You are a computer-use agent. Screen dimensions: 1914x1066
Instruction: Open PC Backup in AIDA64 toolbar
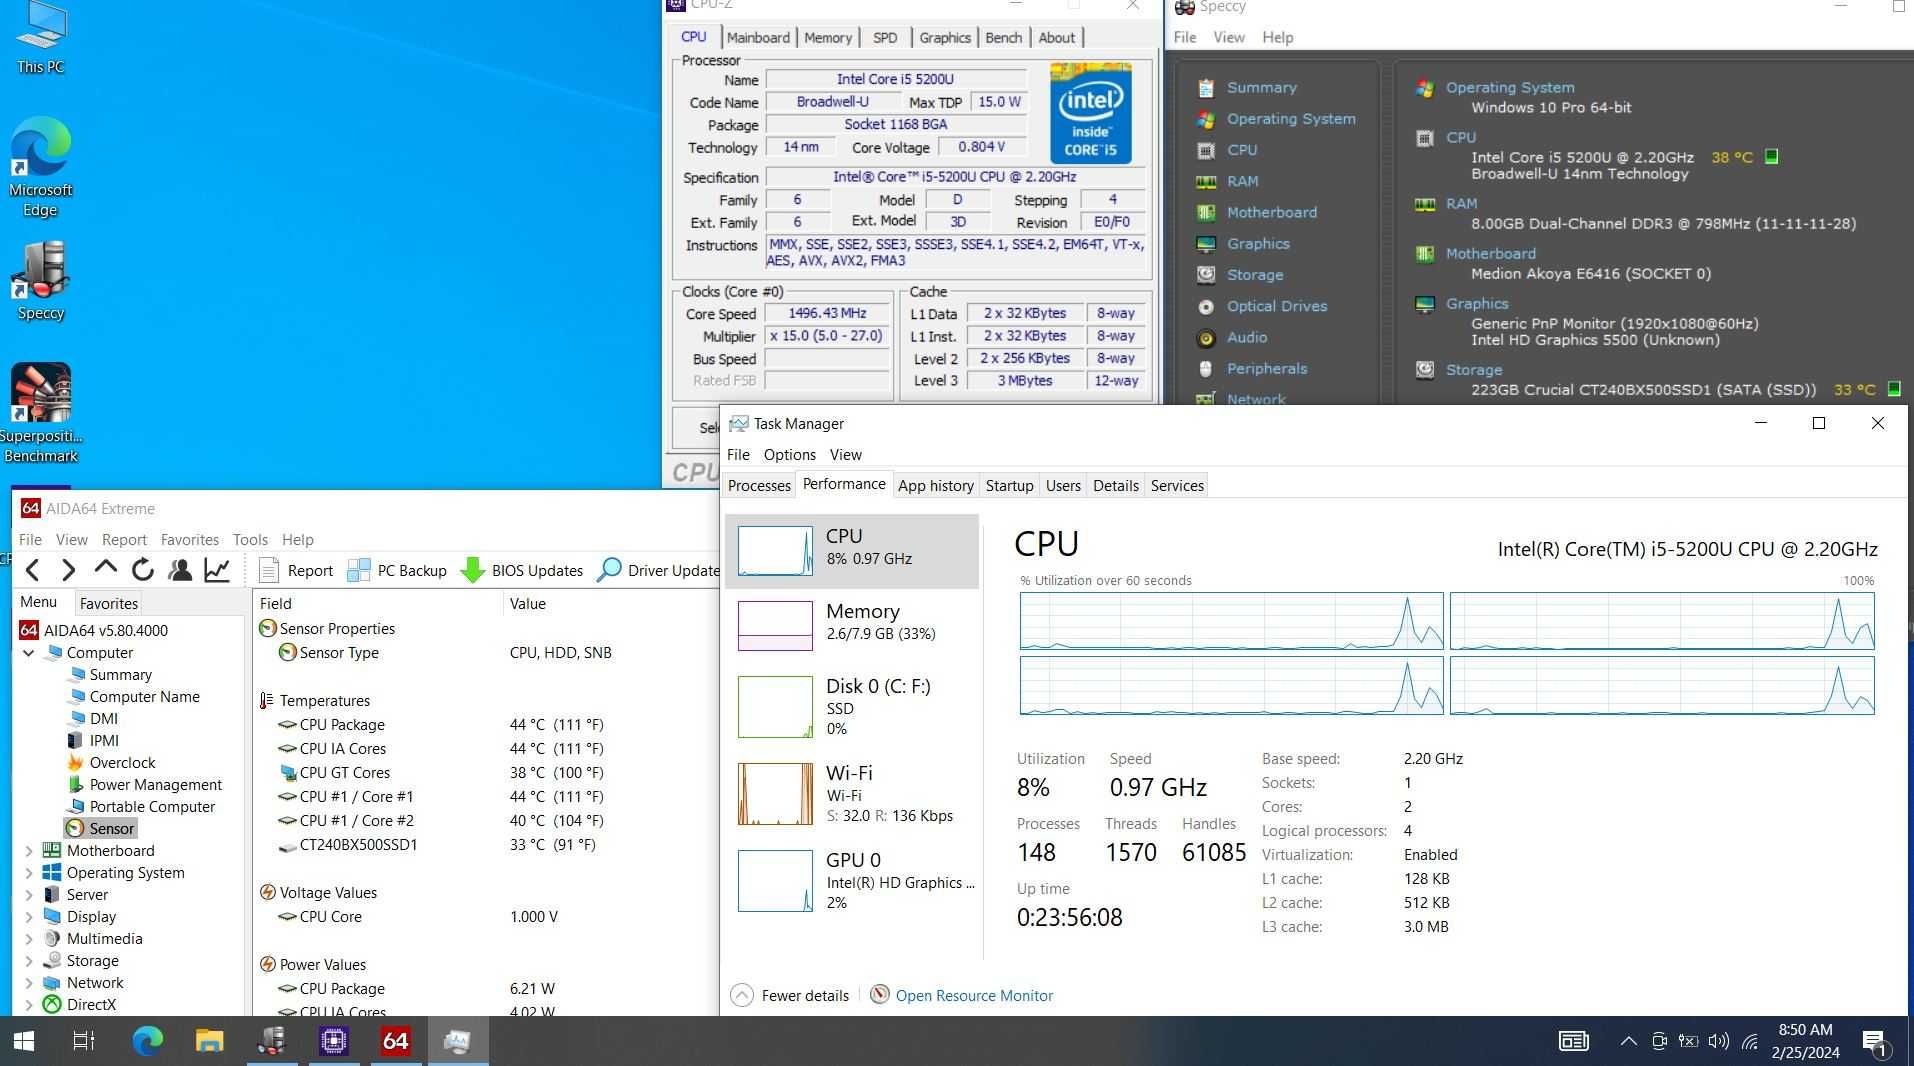[x=397, y=570]
